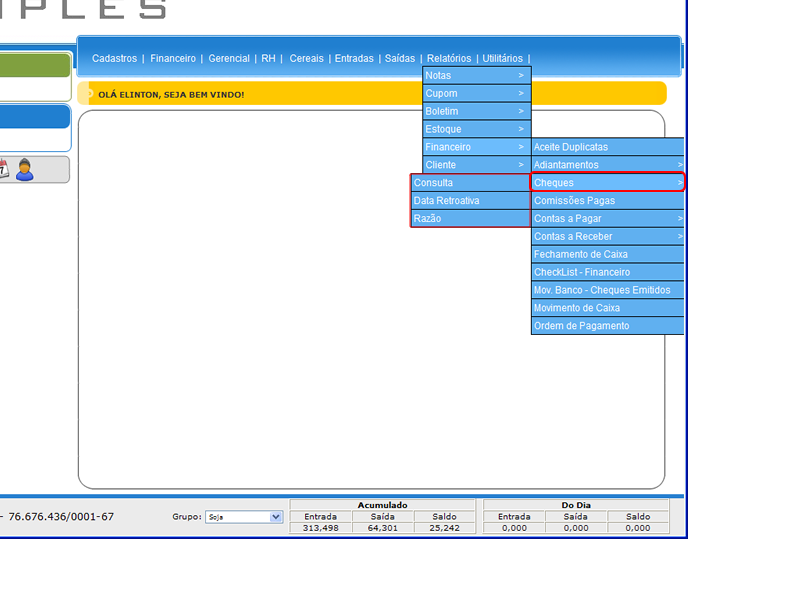Open the Utilitários menu
Image resolution: width=800 pixels, height=600 pixels.
pyautogui.click(x=502, y=58)
